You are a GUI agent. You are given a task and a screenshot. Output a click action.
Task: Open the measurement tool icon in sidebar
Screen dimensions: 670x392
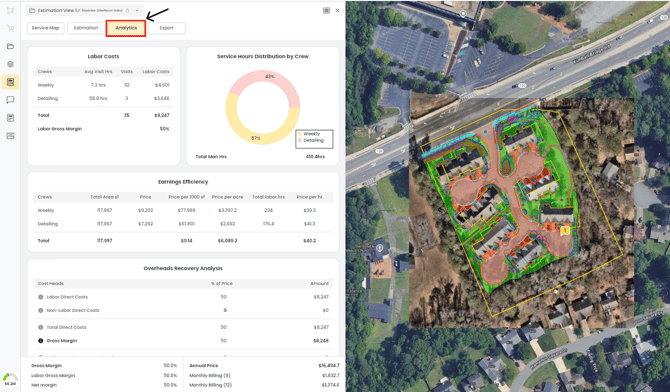[10, 11]
